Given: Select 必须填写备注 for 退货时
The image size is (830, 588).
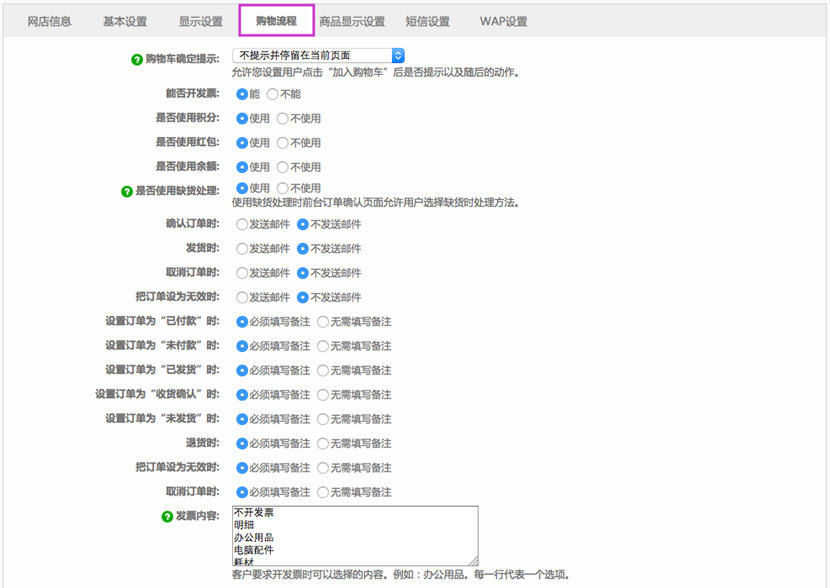Looking at the screenshot, I should (x=242, y=444).
